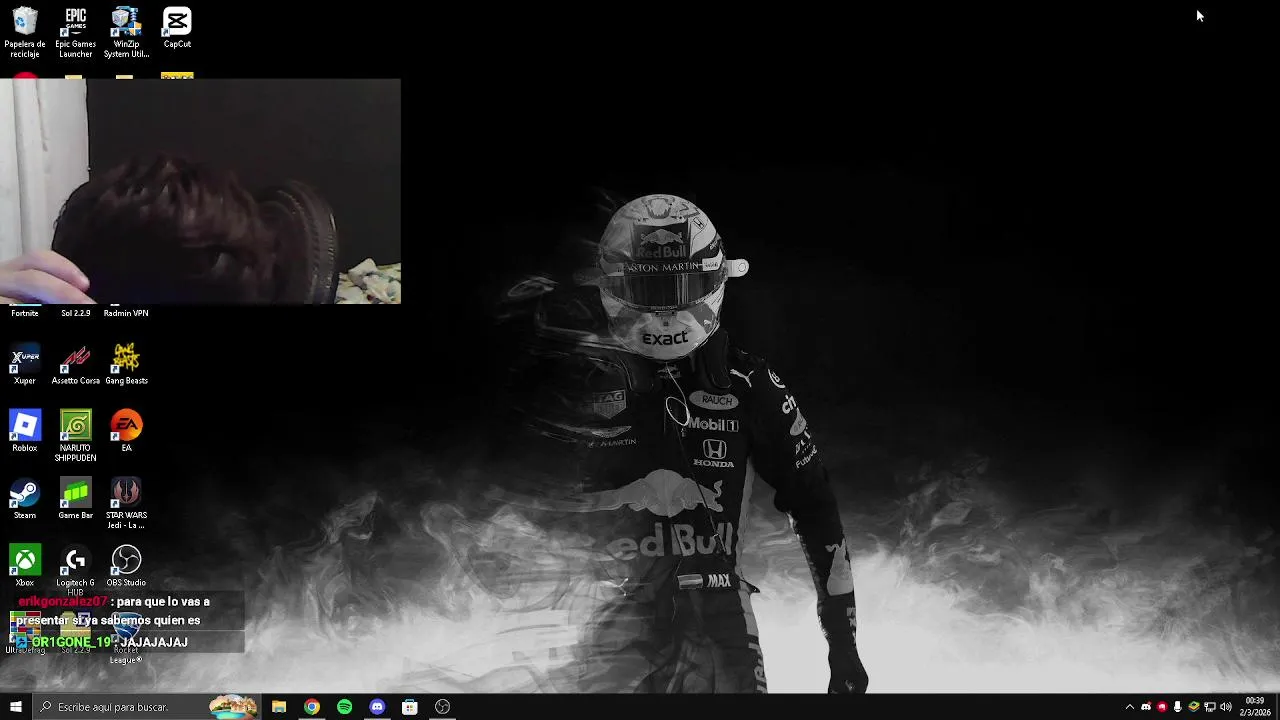Click the Discord tray icon
The image size is (1280, 720).
1146,707
